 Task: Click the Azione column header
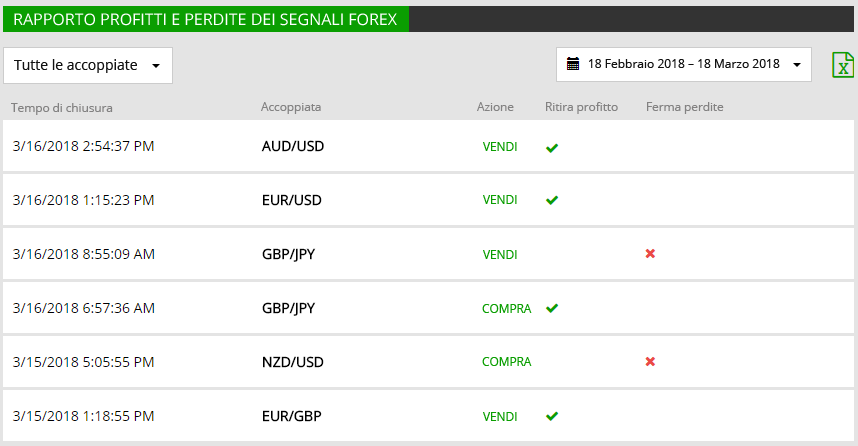tap(495, 107)
